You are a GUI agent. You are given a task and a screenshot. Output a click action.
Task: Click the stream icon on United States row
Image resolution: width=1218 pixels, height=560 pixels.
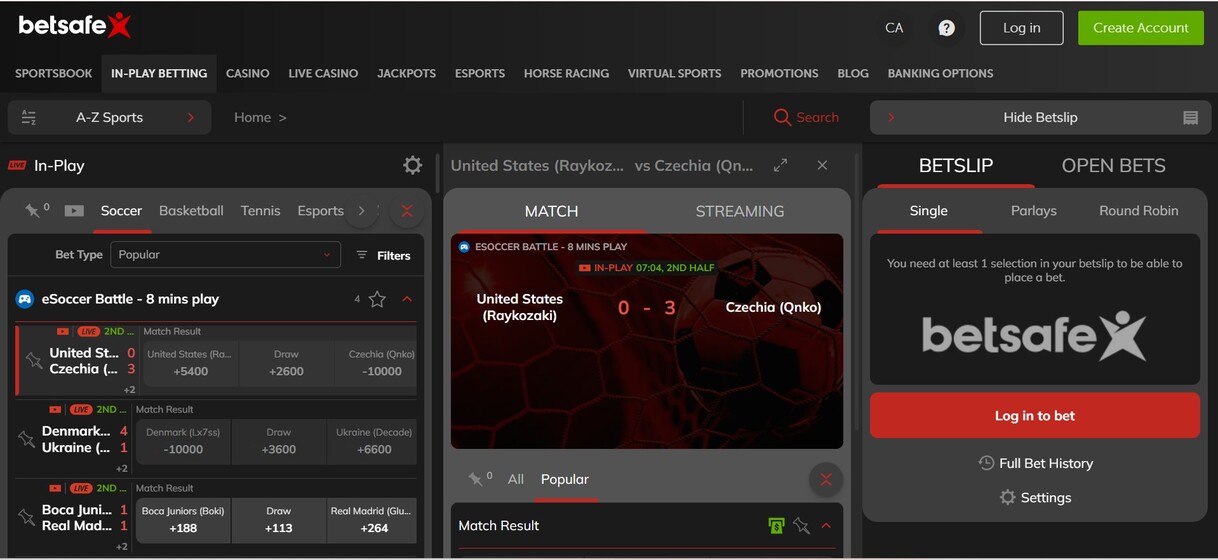63,331
